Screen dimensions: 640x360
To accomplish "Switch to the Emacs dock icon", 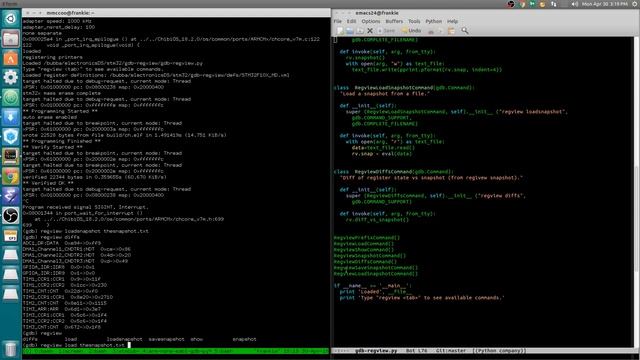I will point(11,196).
